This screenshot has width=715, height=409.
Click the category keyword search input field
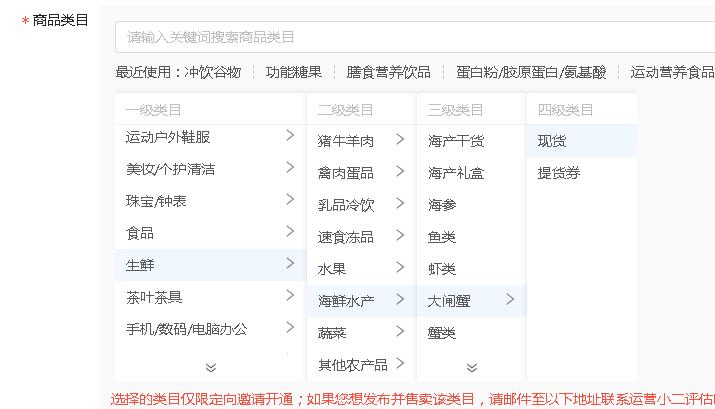click(415, 37)
